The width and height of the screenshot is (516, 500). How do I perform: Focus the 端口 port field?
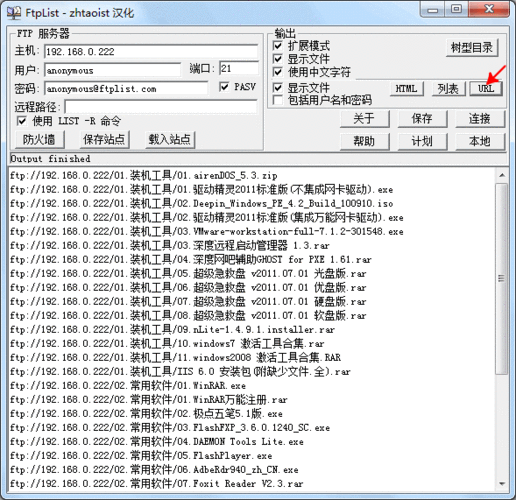point(239,68)
